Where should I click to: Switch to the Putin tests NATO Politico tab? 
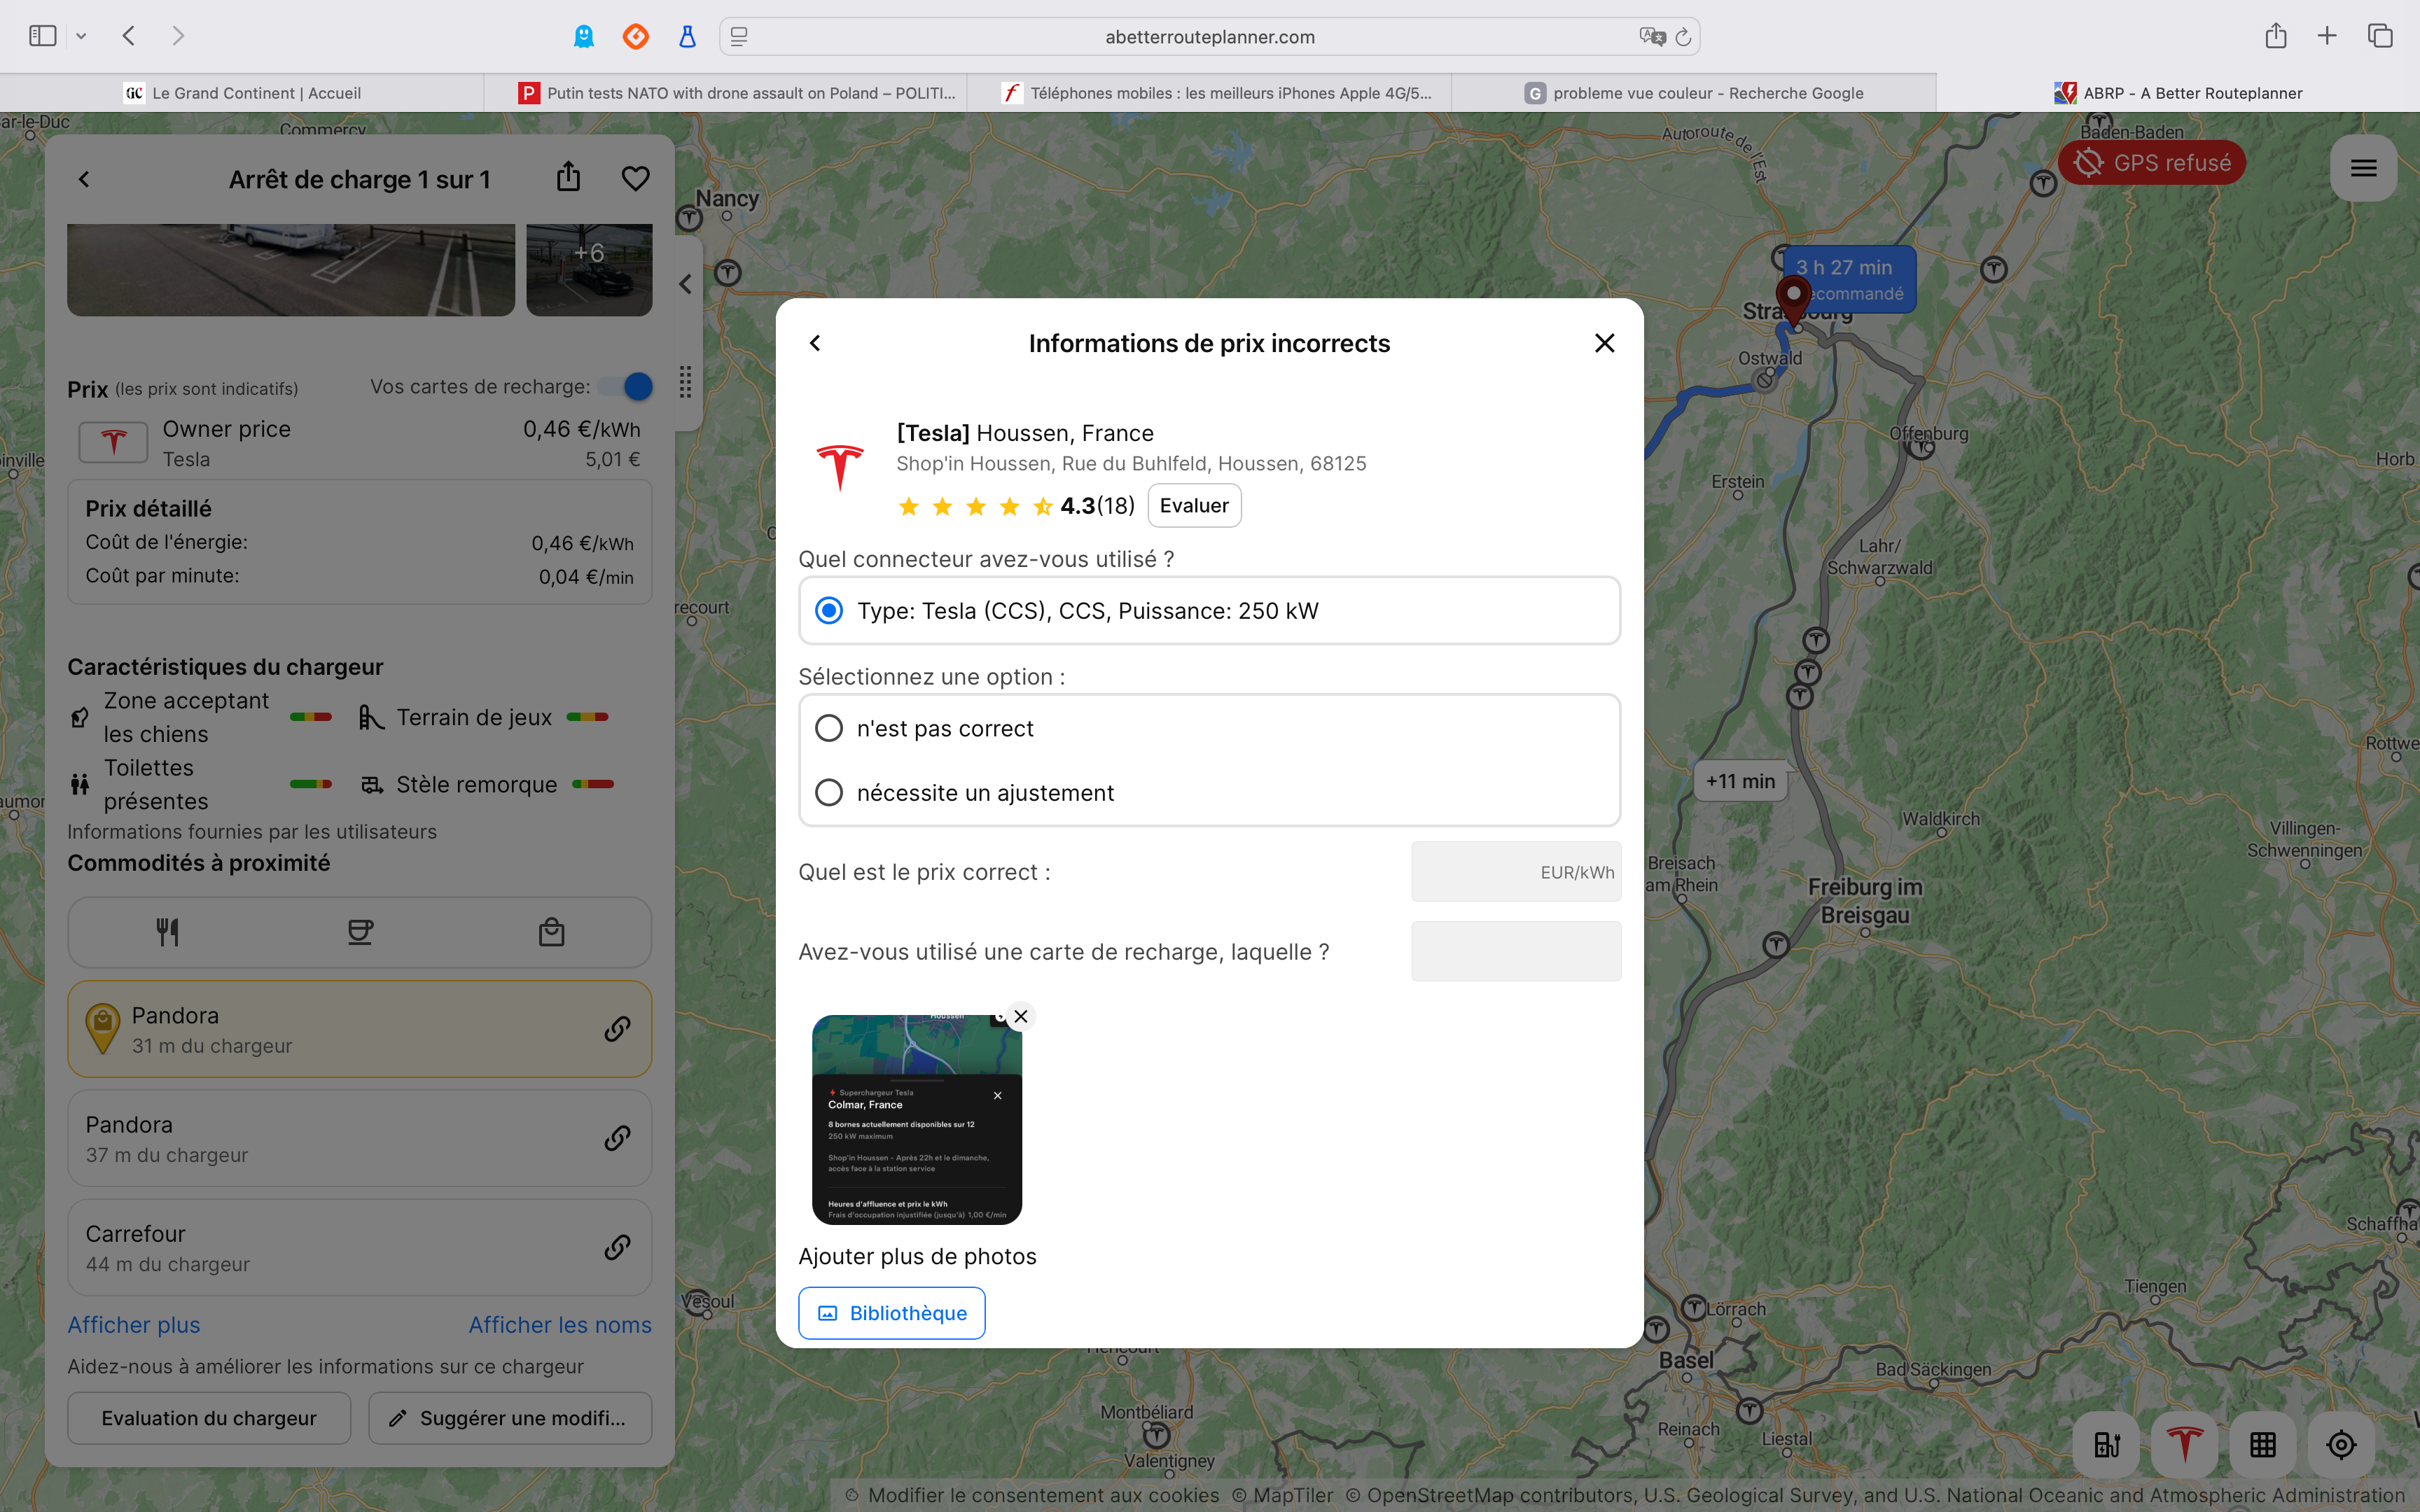726,93
